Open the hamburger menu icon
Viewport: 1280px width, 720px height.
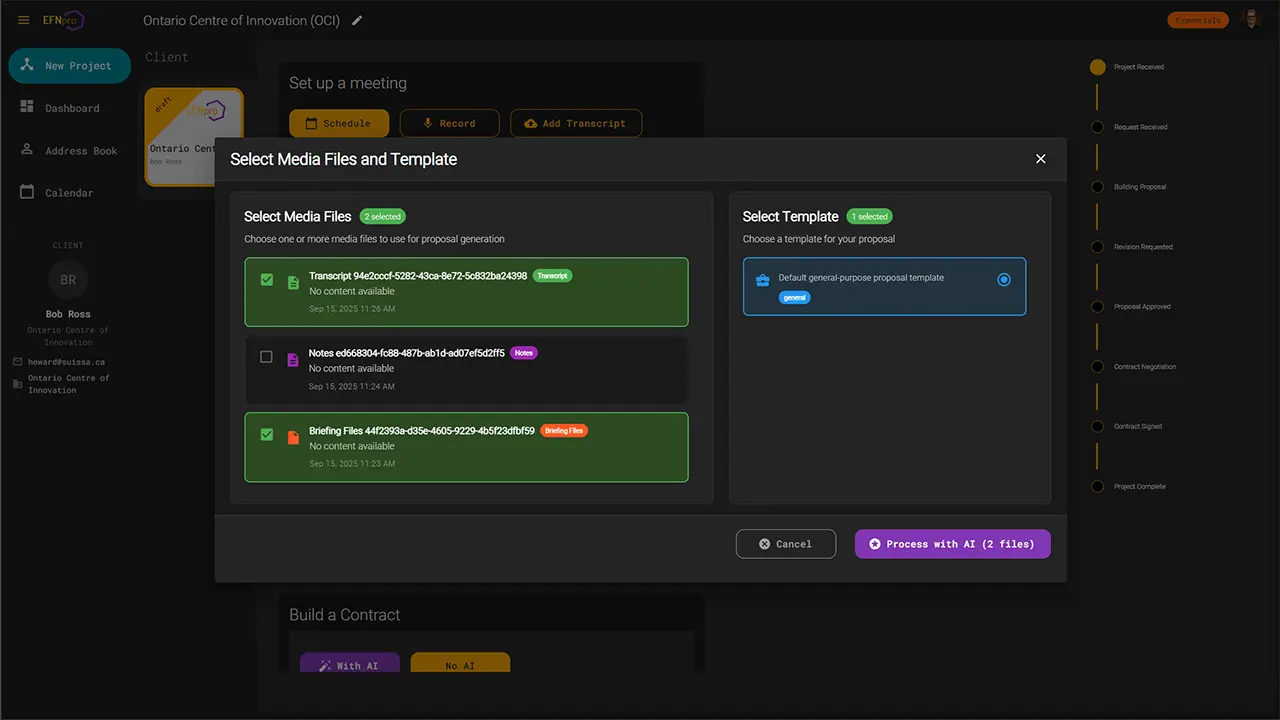[24, 20]
